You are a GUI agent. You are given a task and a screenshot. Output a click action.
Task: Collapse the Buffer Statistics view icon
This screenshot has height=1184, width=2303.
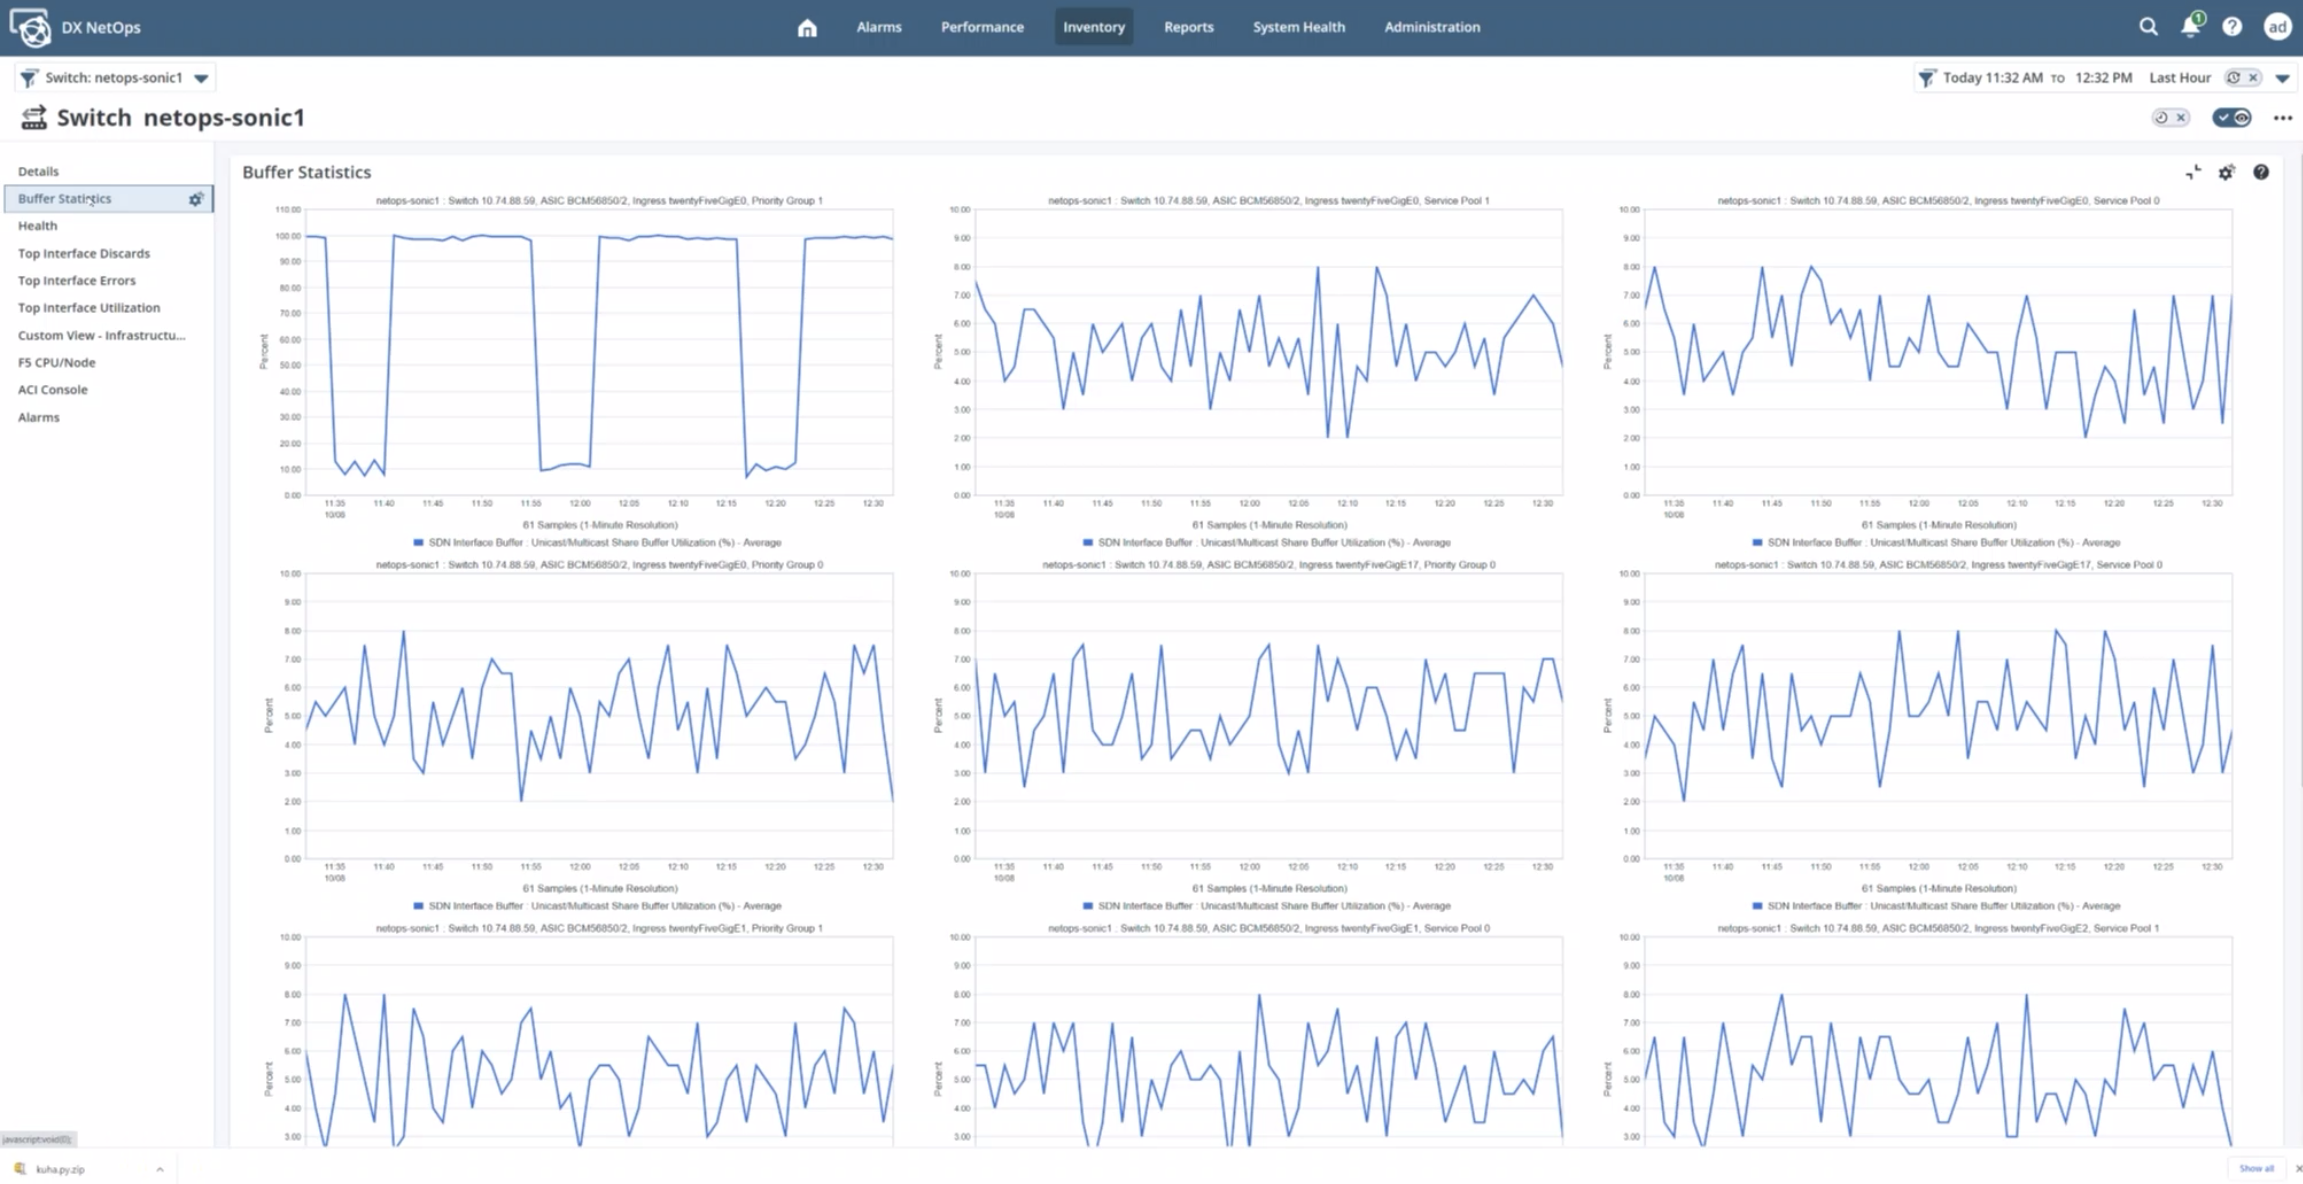point(2193,172)
